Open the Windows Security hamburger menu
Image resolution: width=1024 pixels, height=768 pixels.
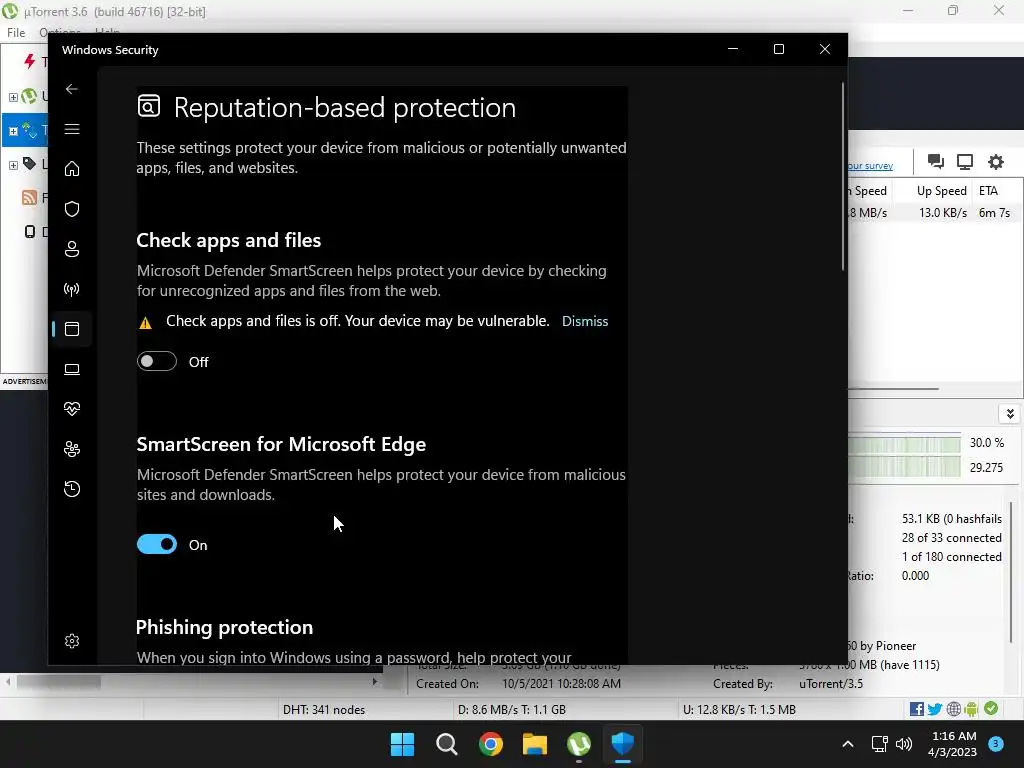click(72, 129)
